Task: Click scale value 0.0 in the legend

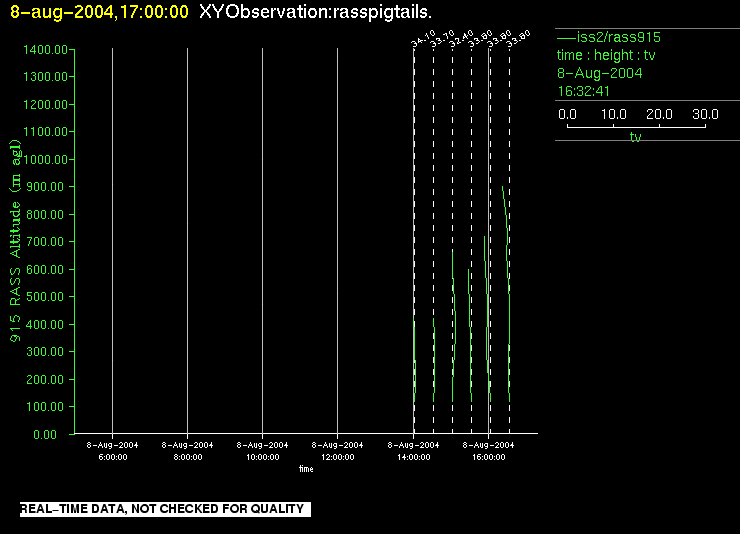Action: (x=567, y=114)
